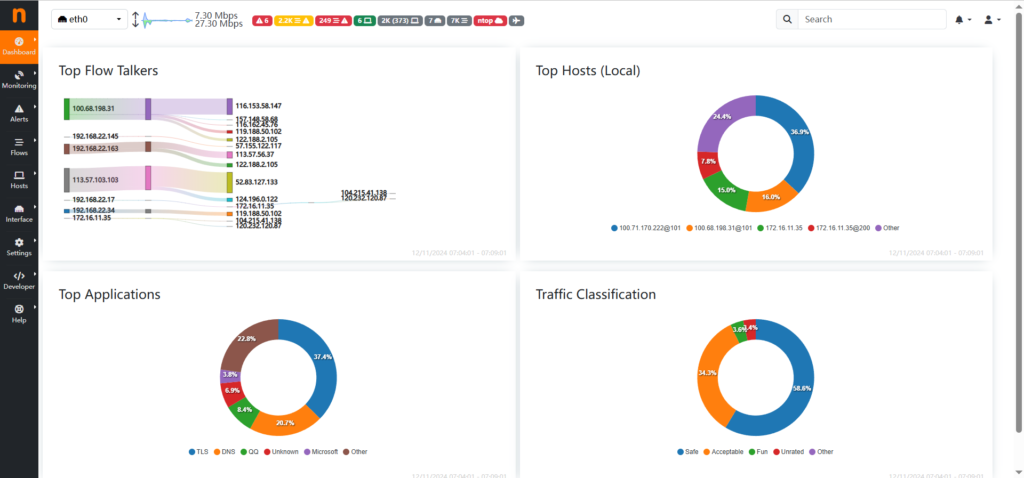This screenshot has width=1024, height=478.
Task: Toggle Safe legend in Traffic Classification
Action: [x=688, y=451]
